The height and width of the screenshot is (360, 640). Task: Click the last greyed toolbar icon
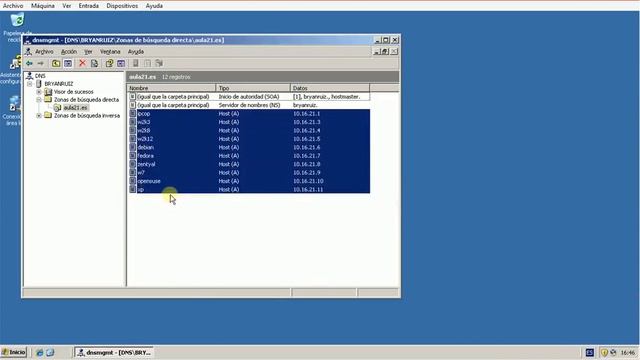pos(159,63)
